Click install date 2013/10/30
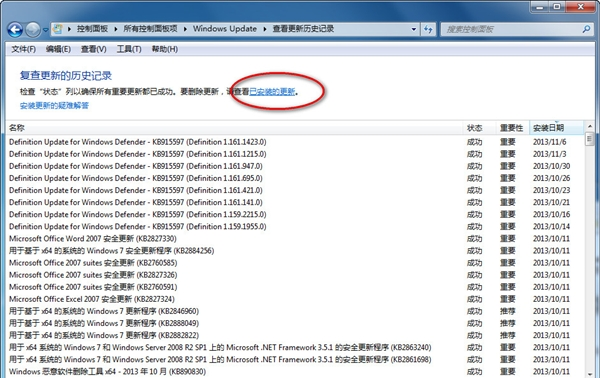Image resolution: width=601 pixels, height=378 pixels. (x=552, y=166)
